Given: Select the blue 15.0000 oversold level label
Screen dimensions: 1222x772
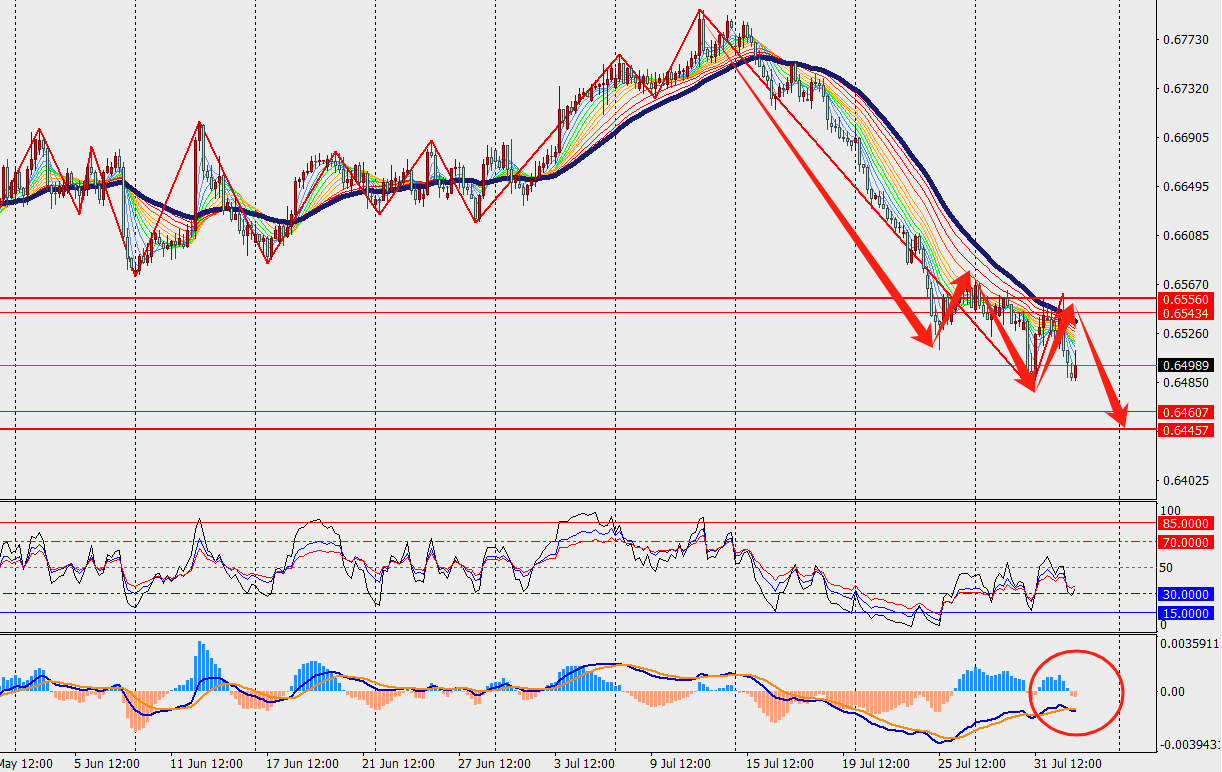Looking at the screenshot, I should (1185, 612).
